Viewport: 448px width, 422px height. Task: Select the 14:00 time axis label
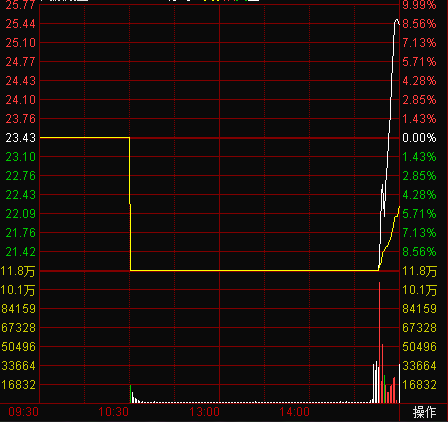point(295,412)
